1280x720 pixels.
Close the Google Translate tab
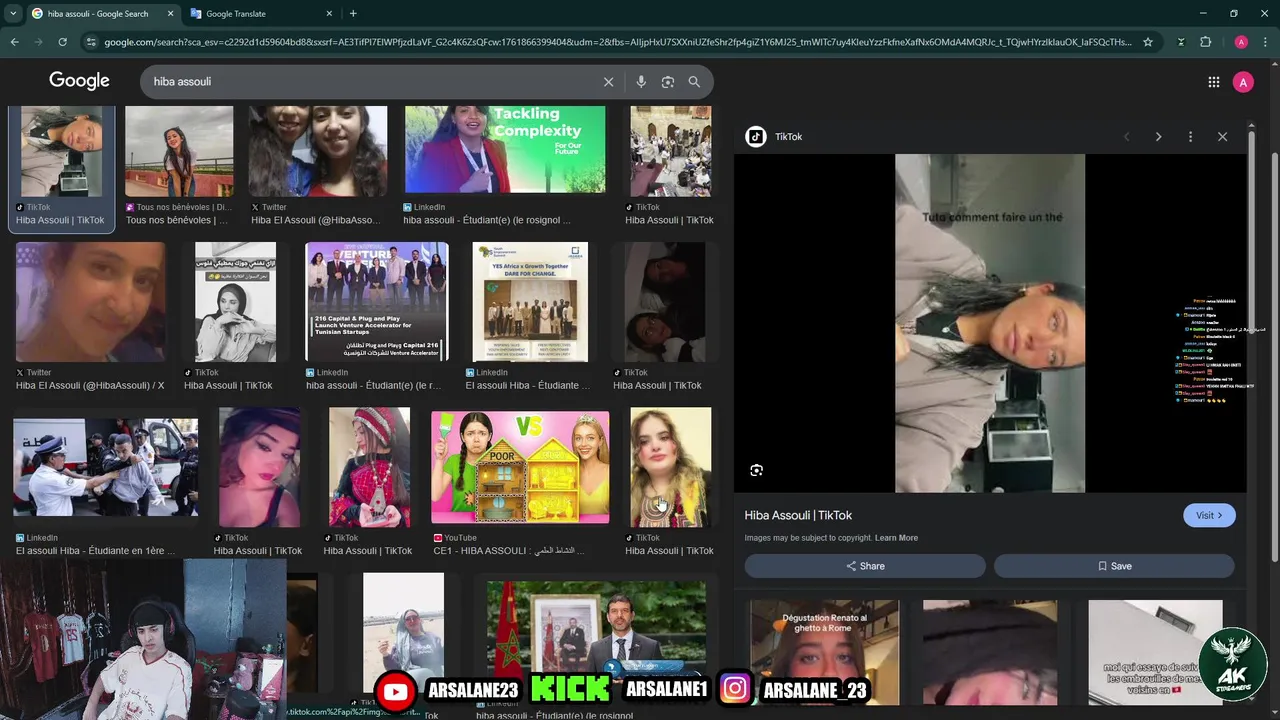coord(327,14)
